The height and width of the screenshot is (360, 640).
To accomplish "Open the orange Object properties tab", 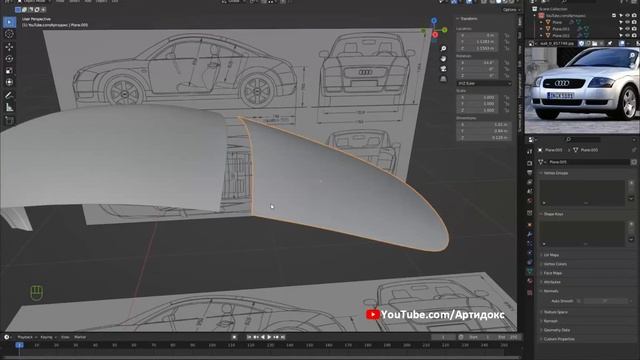I will pos(529,225).
